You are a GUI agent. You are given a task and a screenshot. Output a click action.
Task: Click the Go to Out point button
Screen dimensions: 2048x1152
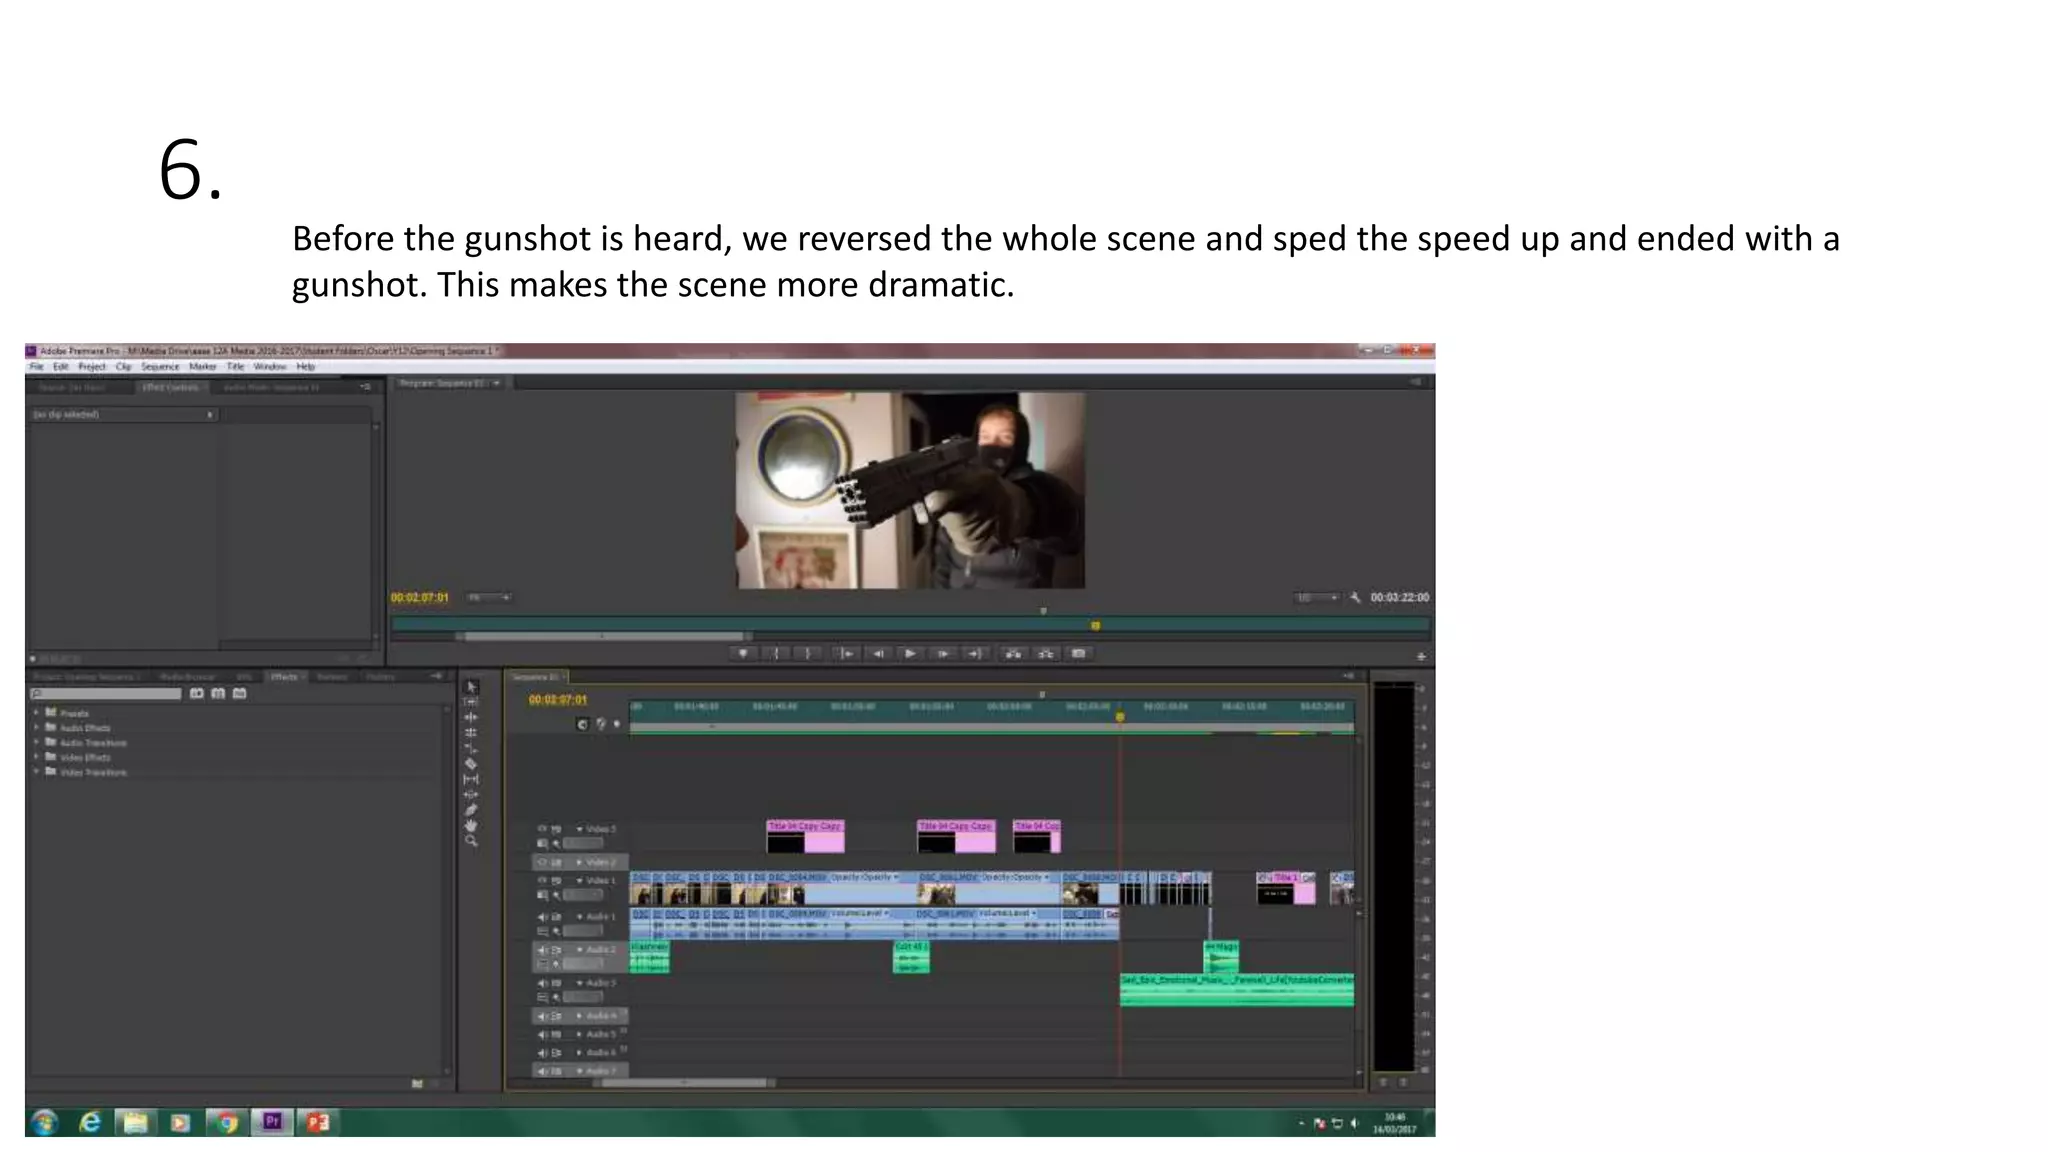point(974,654)
